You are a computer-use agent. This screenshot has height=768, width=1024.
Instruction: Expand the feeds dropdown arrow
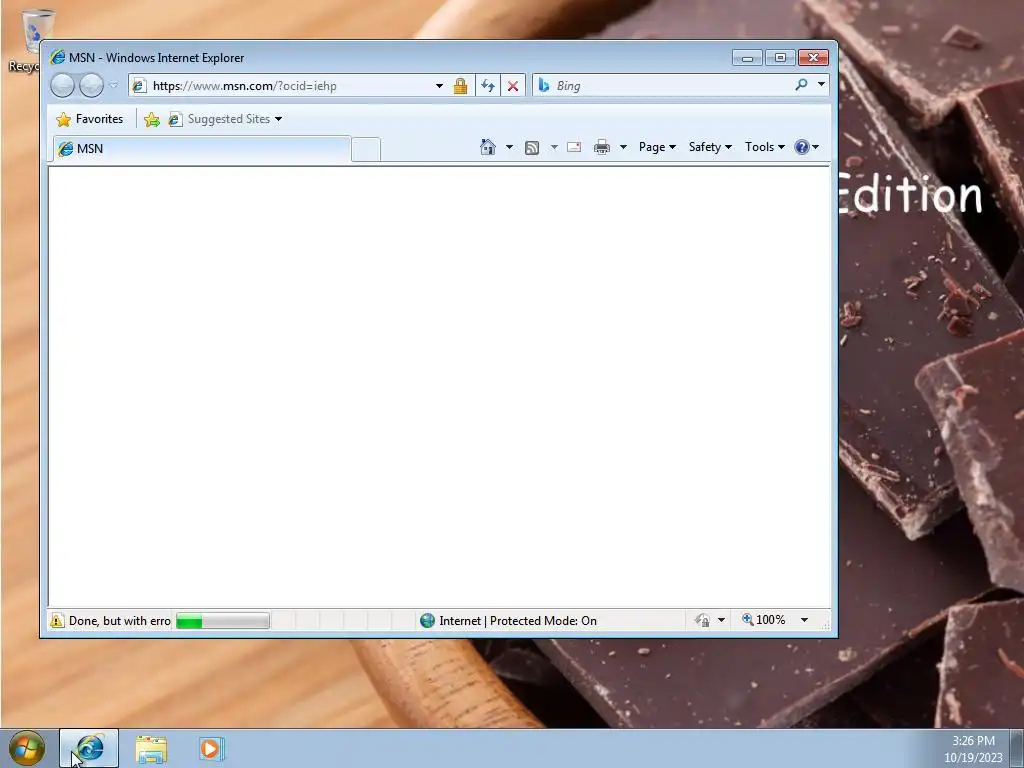[x=554, y=147]
